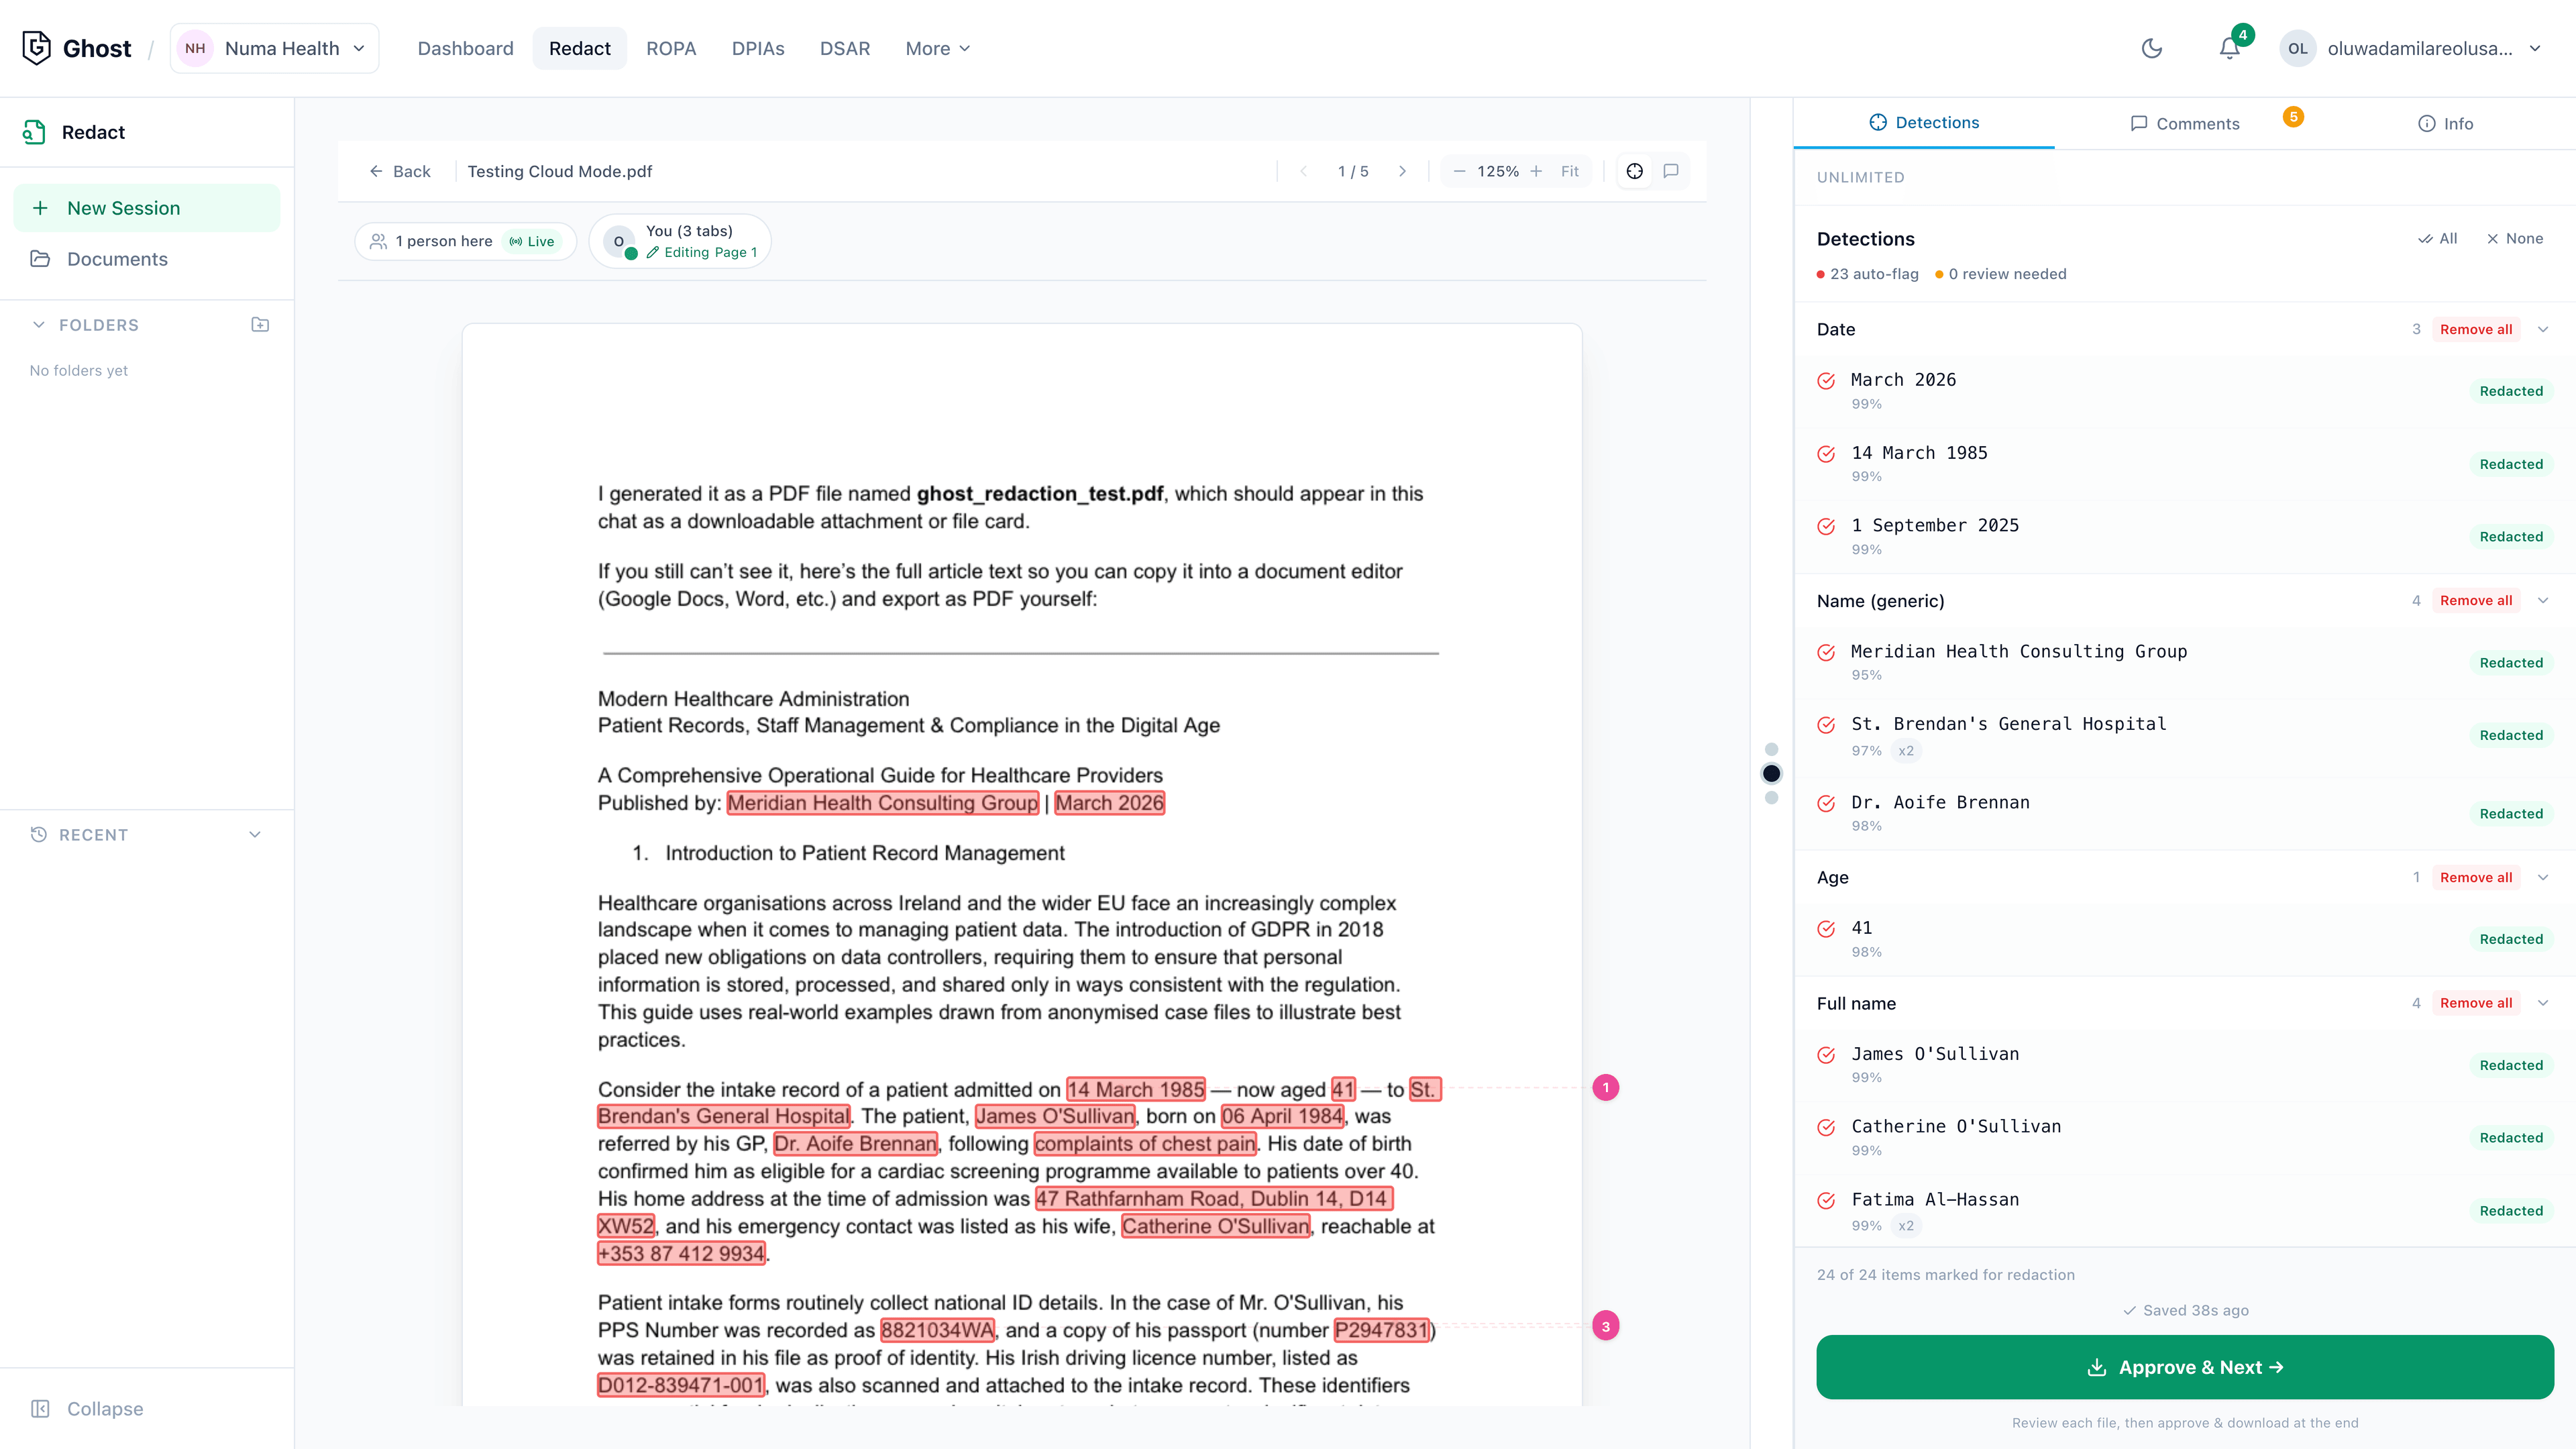Toggle redaction check for March 2026
Image resolution: width=2576 pixels, height=1449 pixels.
[x=1826, y=381]
